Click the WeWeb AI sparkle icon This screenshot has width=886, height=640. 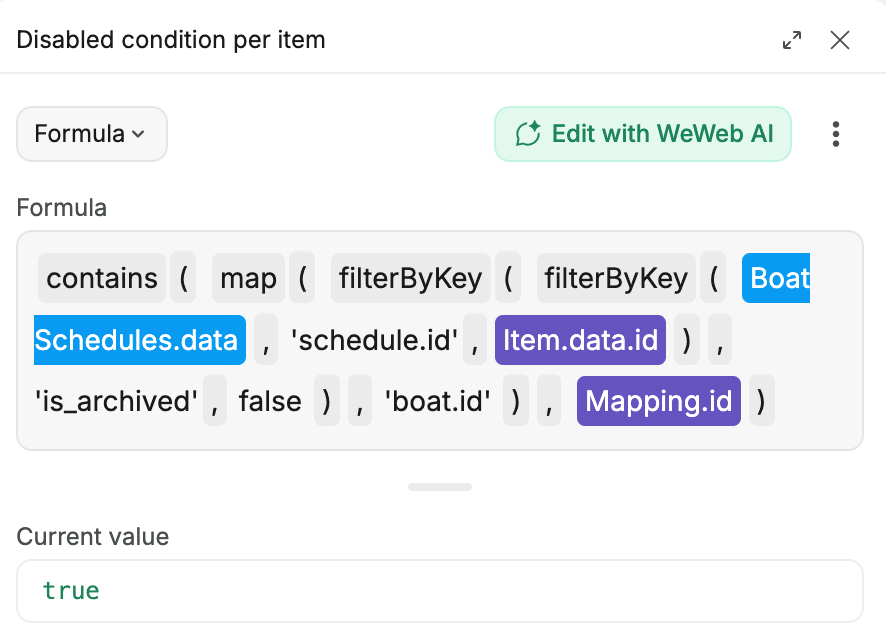coord(528,134)
